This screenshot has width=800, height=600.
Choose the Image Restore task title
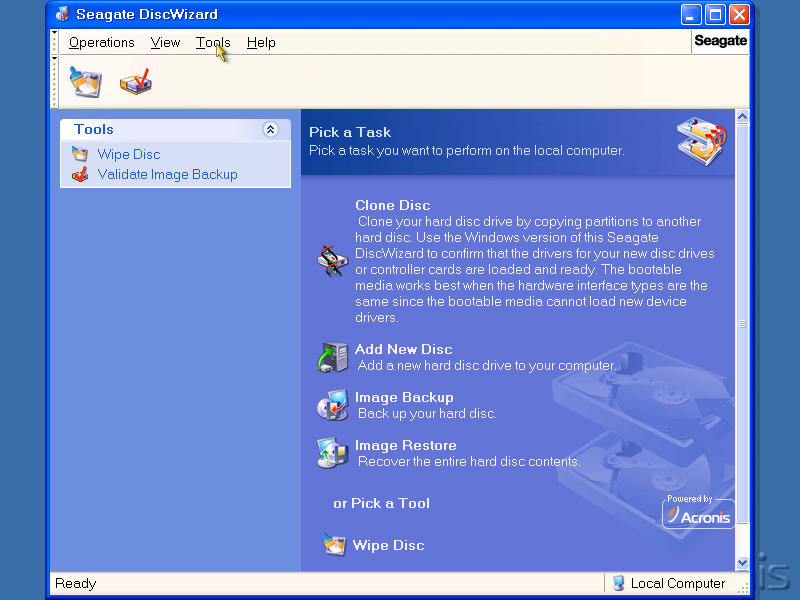(x=405, y=445)
